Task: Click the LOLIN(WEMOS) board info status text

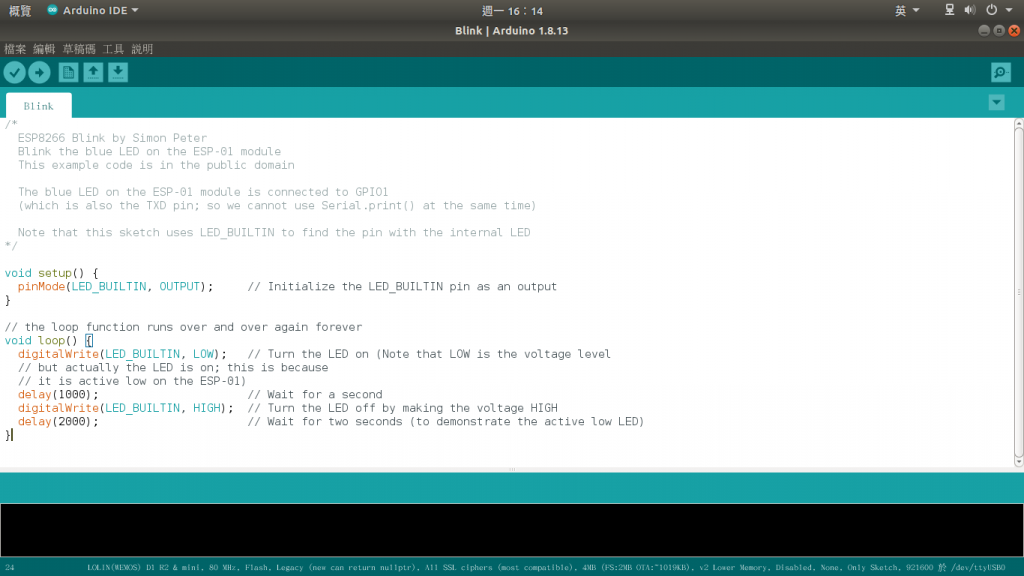Action: pos(546,568)
